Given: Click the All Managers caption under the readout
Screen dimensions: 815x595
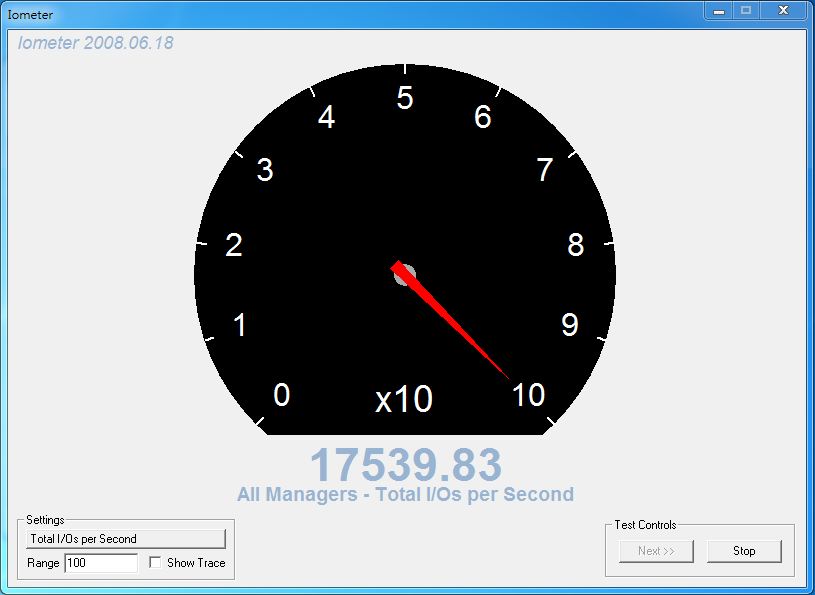Looking at the screenshot, I should 405,494.
